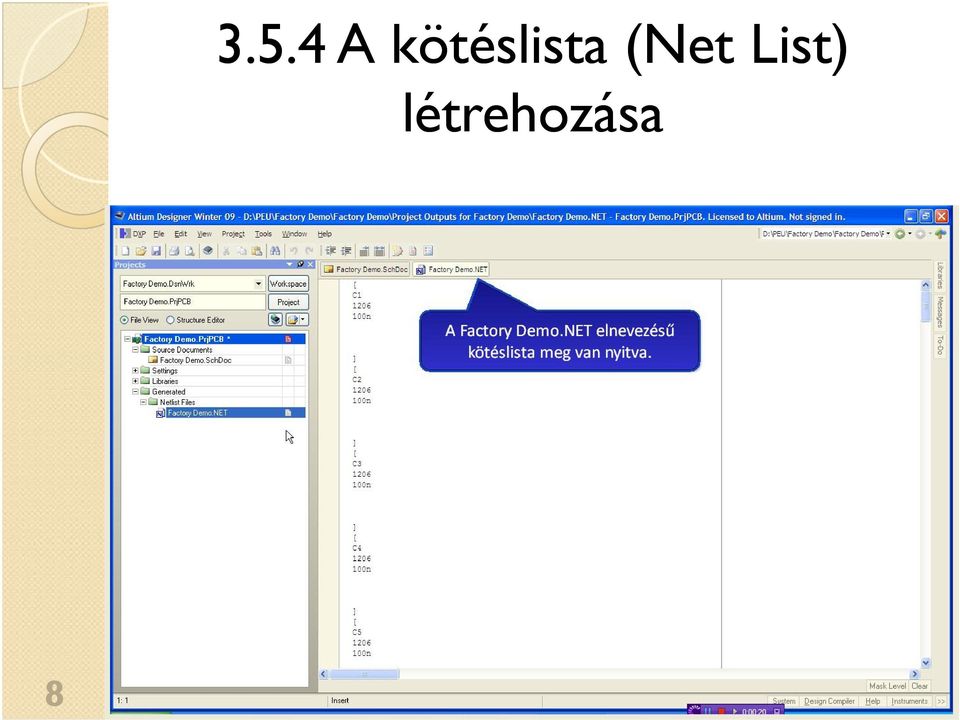This screenshot has height=720, width=960.
Task: Open the status bar Help button
Action: pos(872,701)
